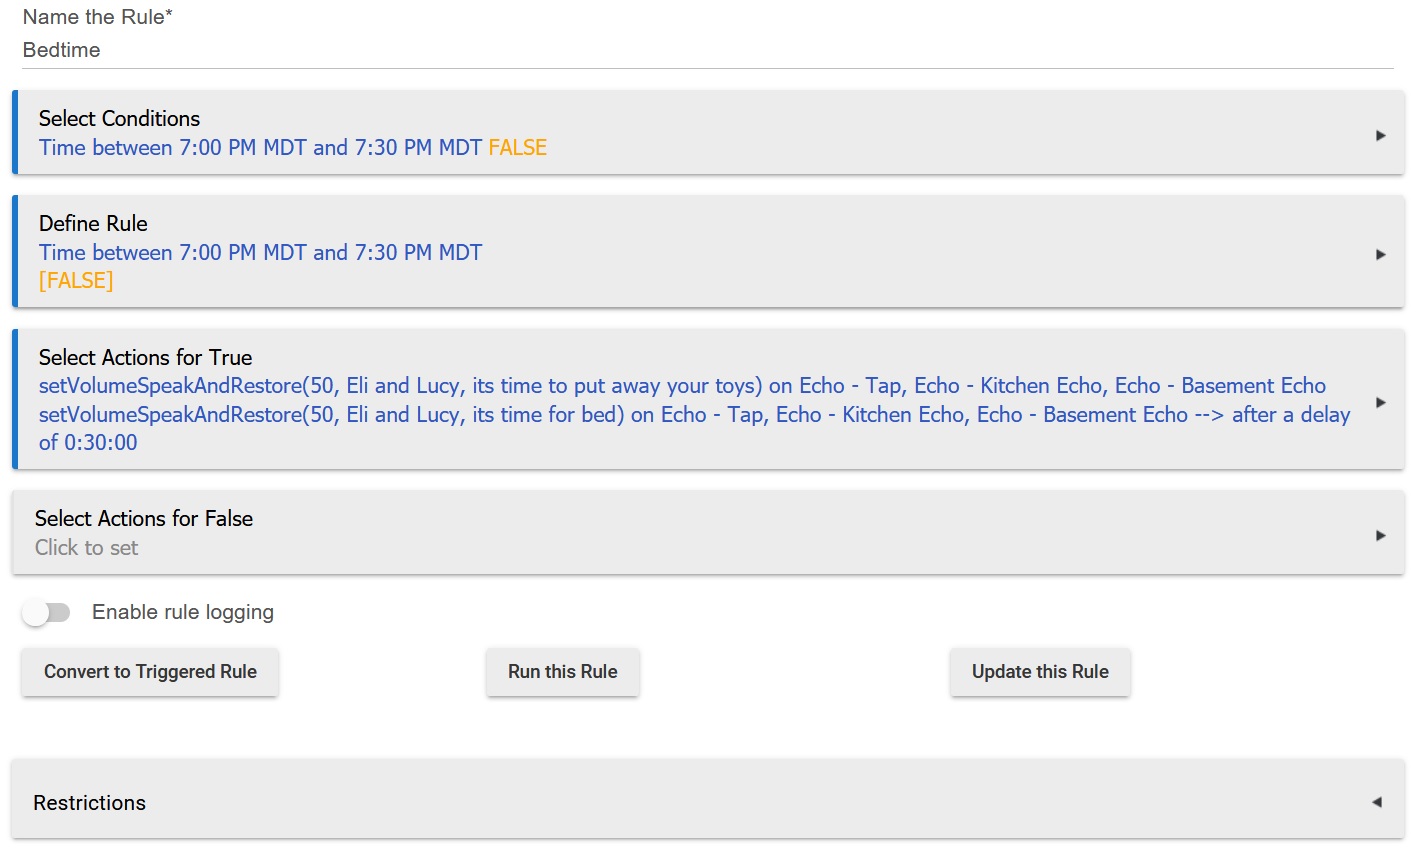Click the expand arrow on Select Conditions

(1380, 135)
